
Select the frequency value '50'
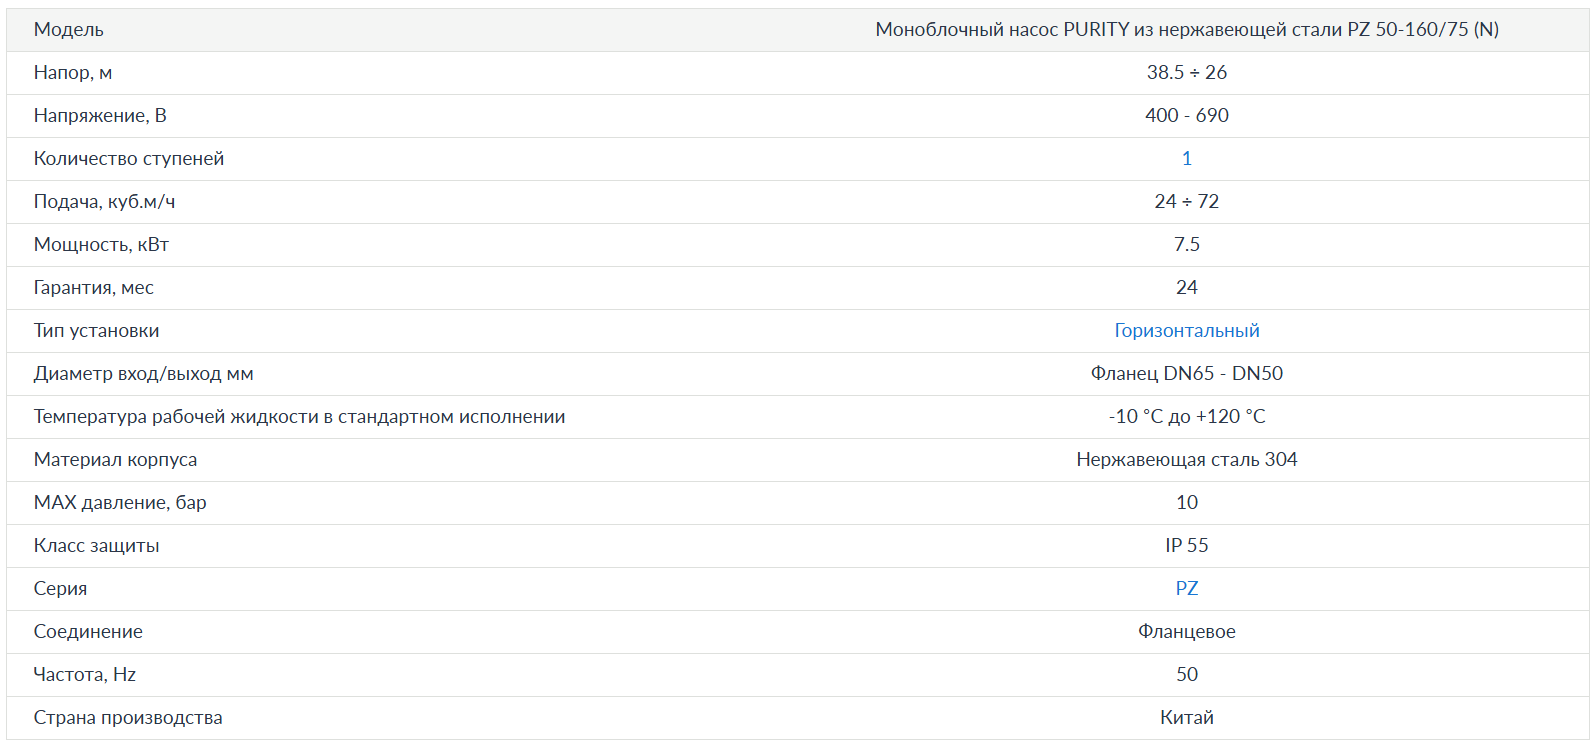[x=1186, y=674]
